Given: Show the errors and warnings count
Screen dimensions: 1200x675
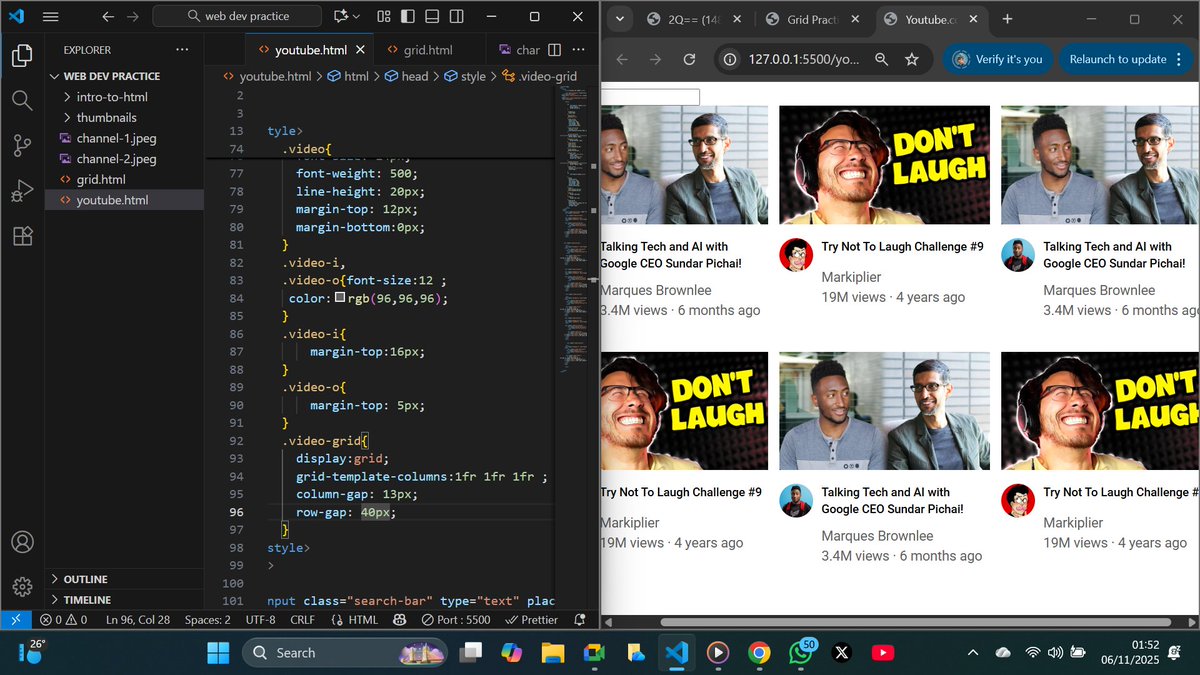Looking at the screenshot, I should coord(63,620).
